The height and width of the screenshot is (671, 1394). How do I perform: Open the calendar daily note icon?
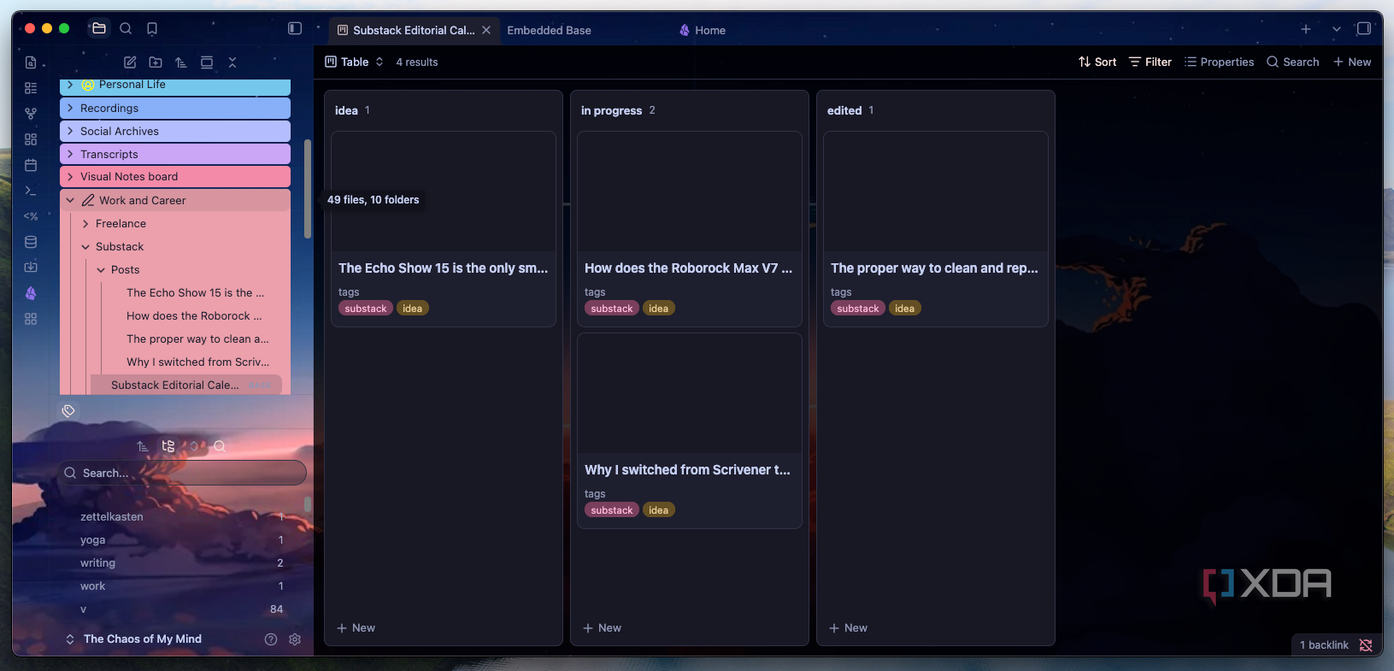point(31,164)
